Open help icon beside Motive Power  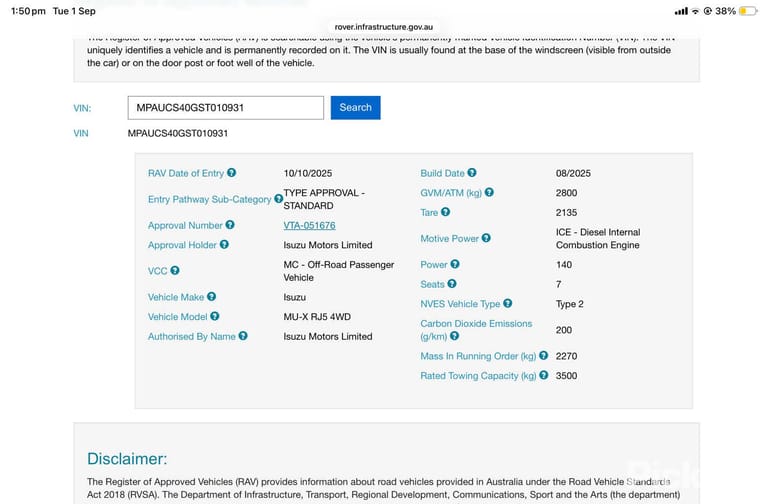click(486, 238)
